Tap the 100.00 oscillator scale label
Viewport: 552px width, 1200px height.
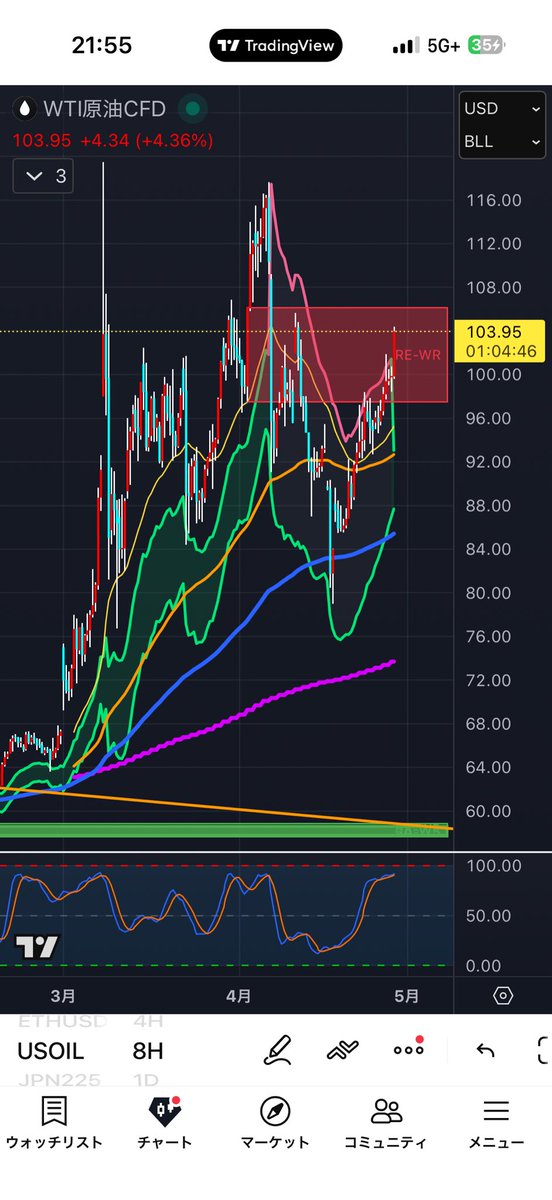pos(494,866)
